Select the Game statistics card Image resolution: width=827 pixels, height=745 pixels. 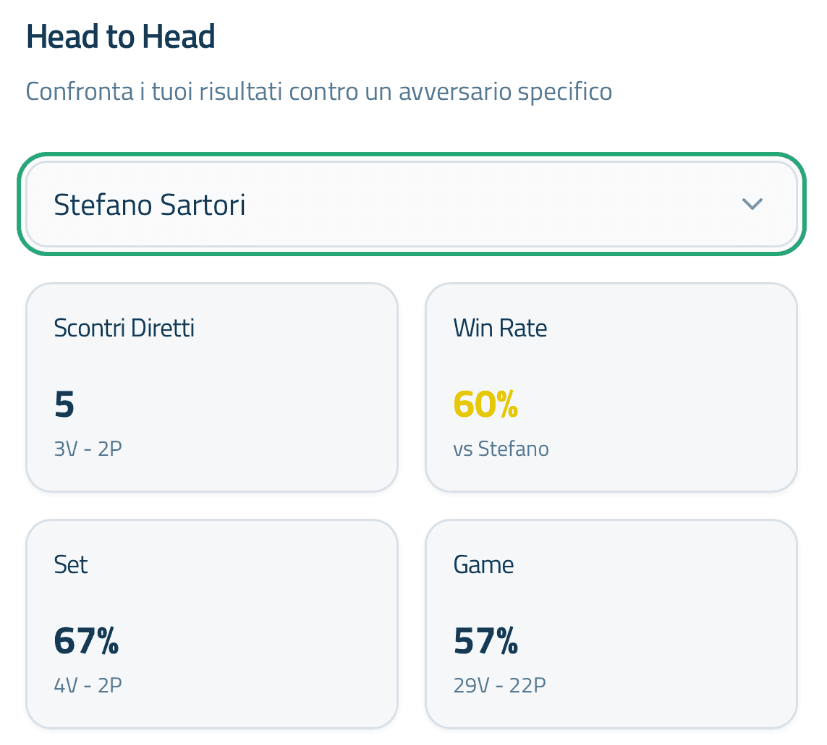point(611,623)
